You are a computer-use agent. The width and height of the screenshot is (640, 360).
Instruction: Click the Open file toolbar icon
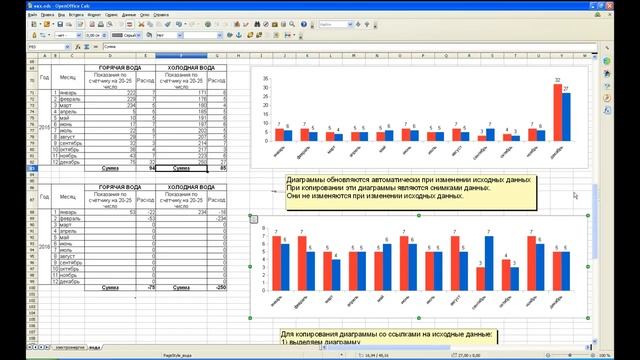pyautogui.click(x=47, y=24)
